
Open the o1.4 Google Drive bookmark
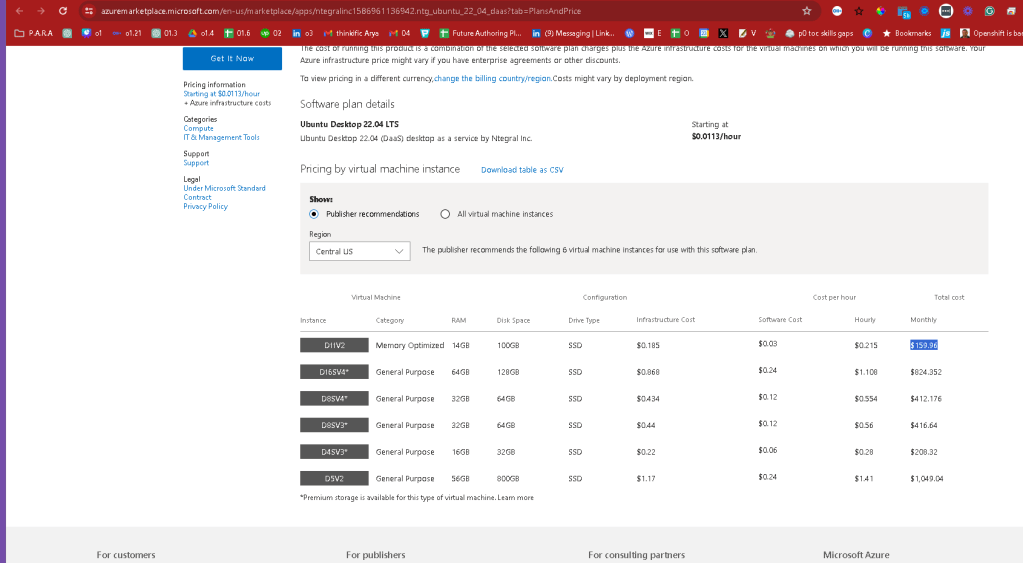[201, 33]
